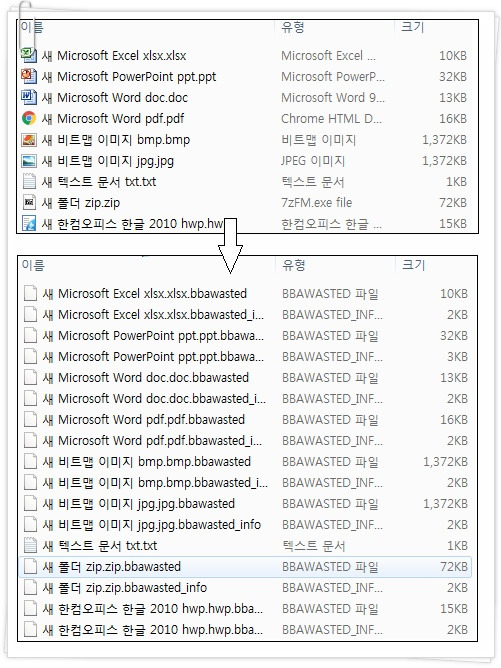Click the '3KB' size cell

(457, 357)
